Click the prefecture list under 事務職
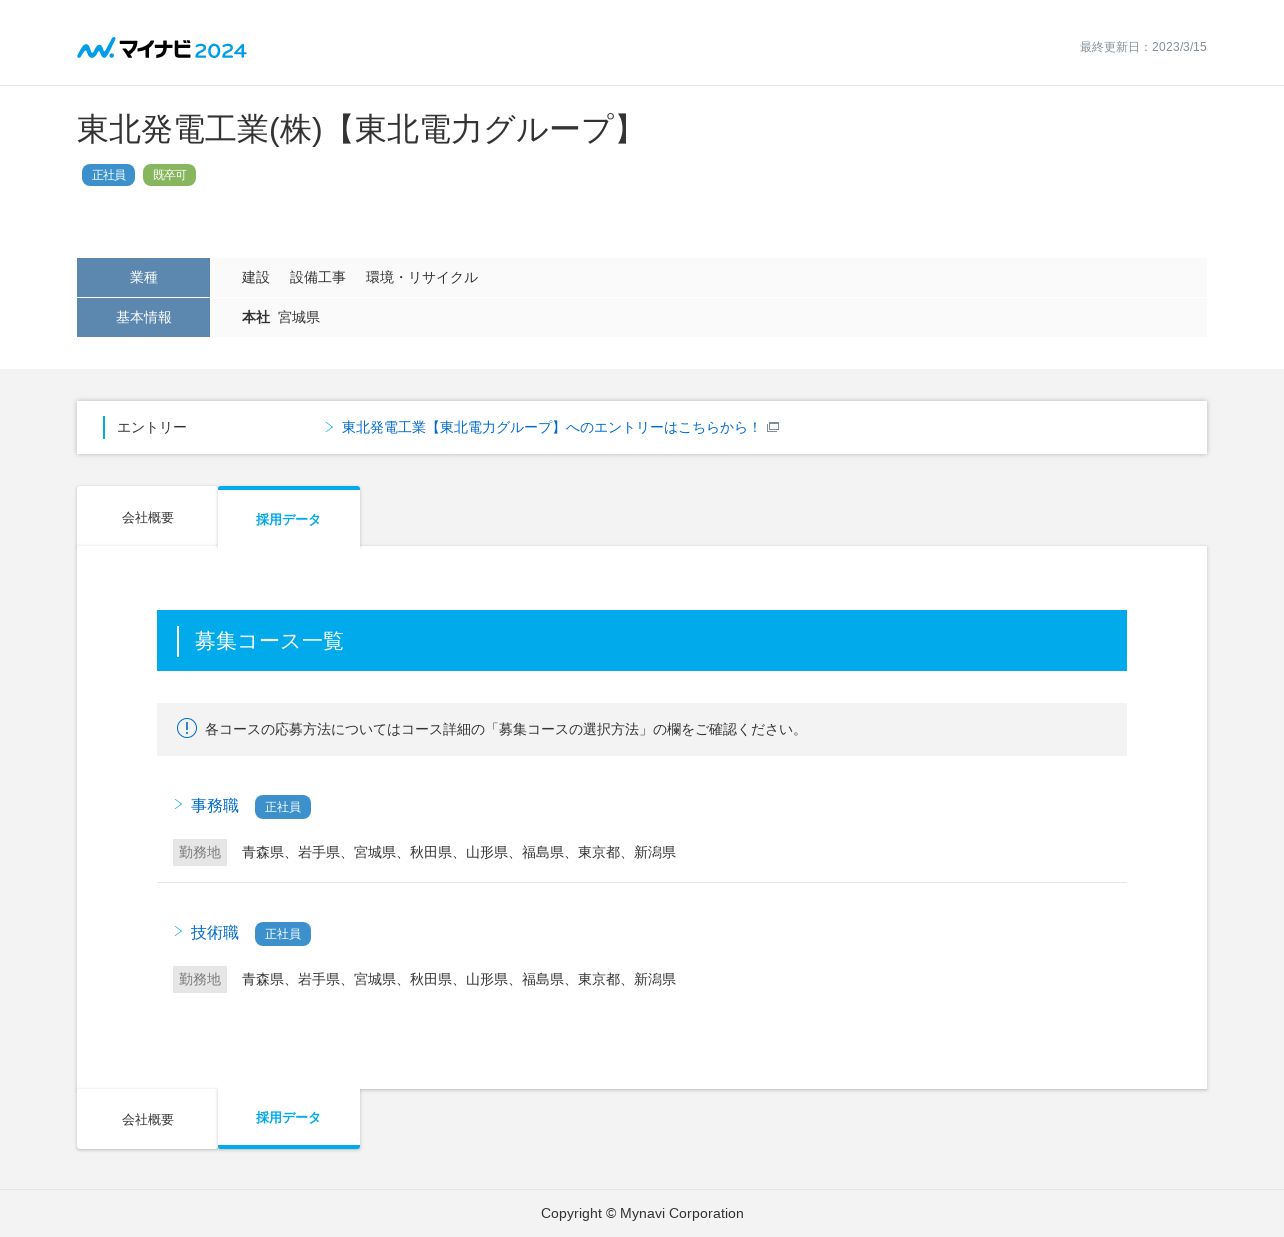Image resolution: width=1284 pixels, height=1237 pixels. (459, 852)
